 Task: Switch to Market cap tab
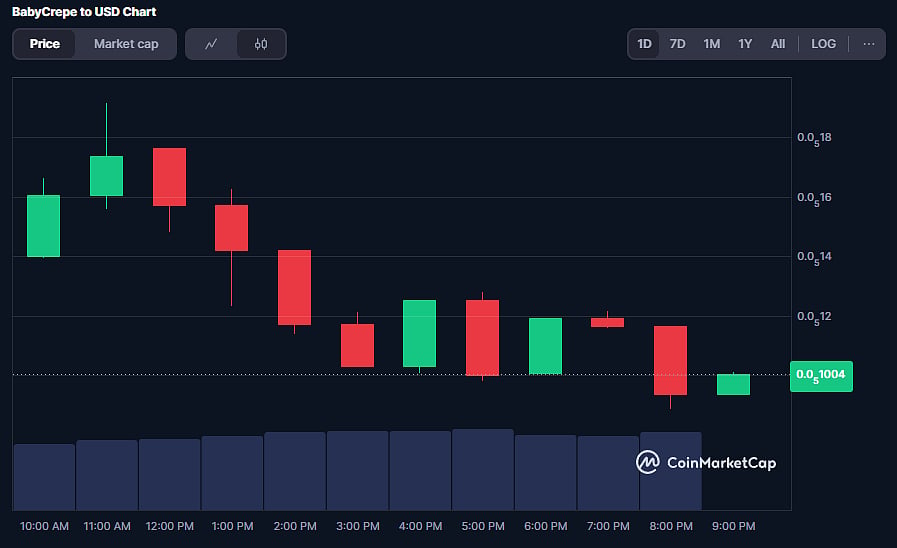tap(126, 44)
